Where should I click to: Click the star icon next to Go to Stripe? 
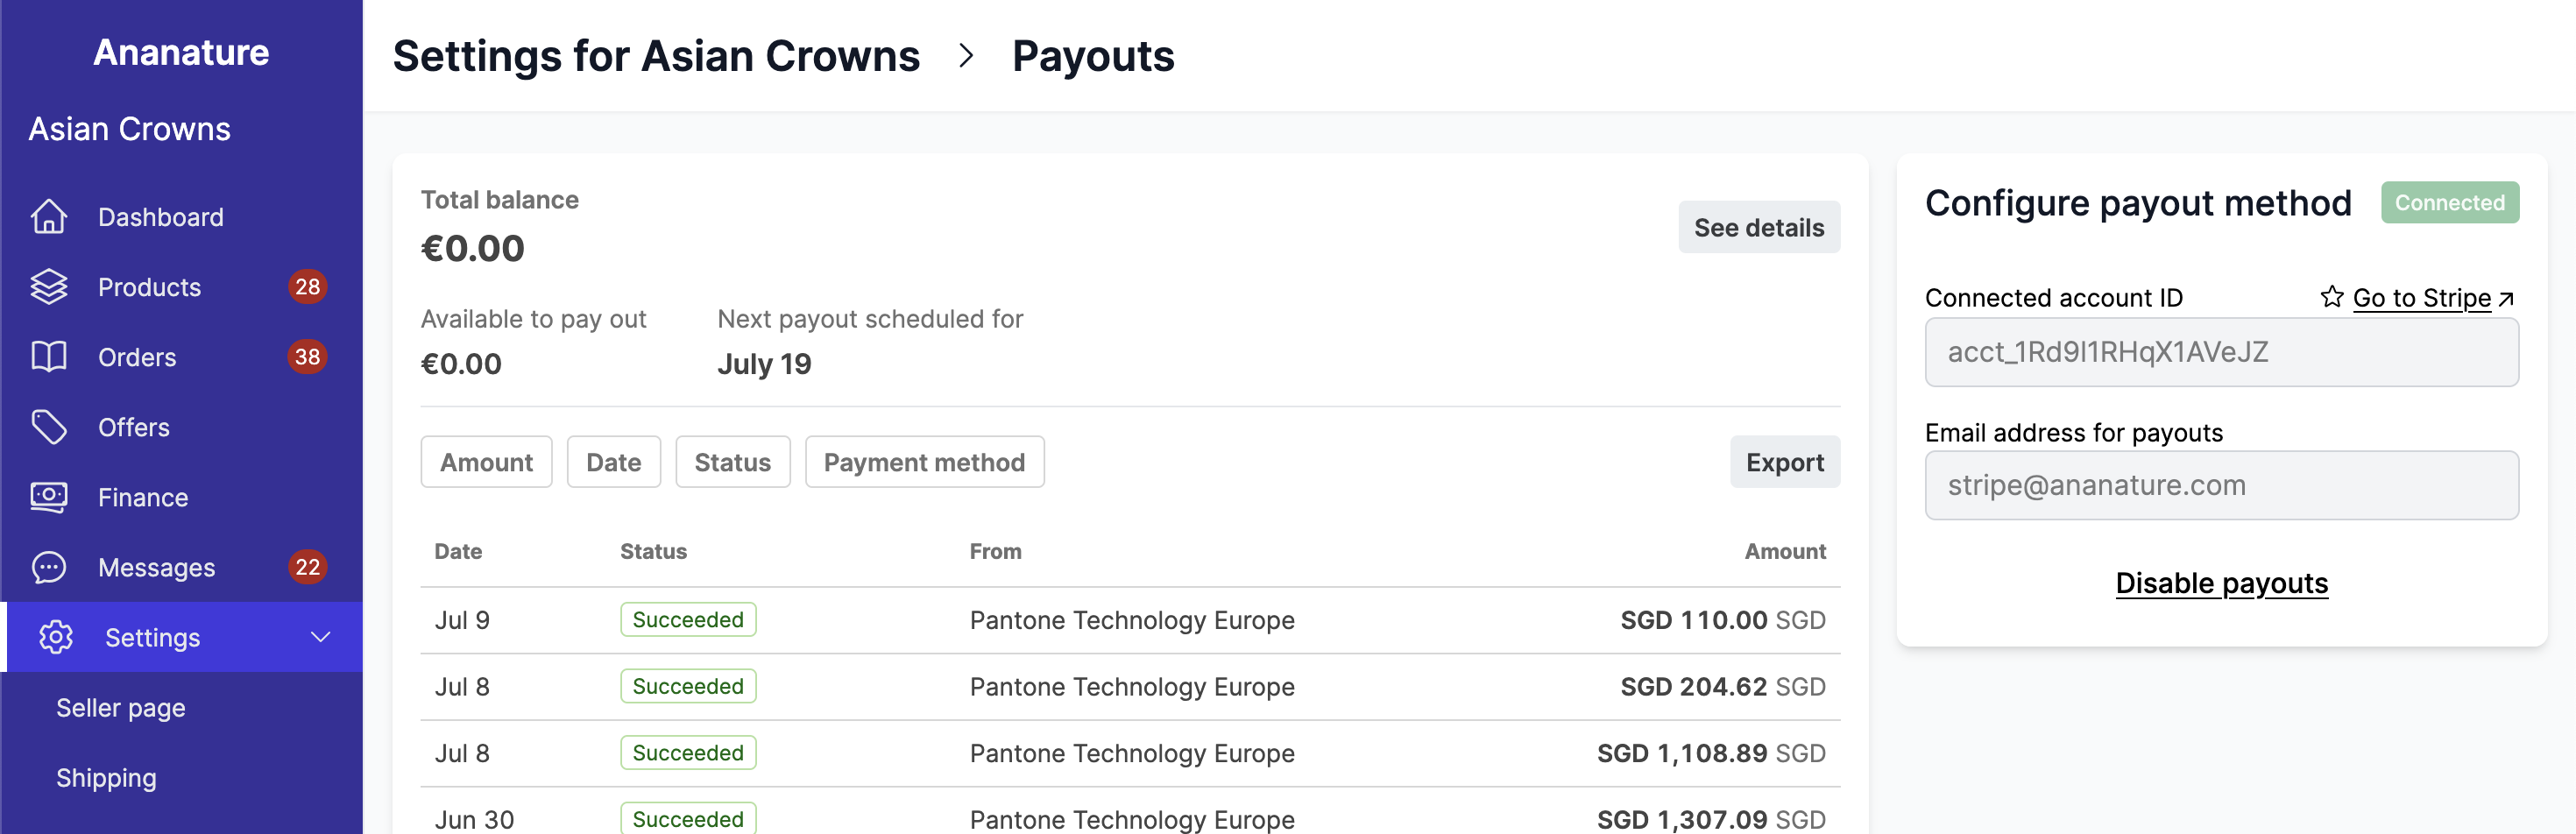2332,297
